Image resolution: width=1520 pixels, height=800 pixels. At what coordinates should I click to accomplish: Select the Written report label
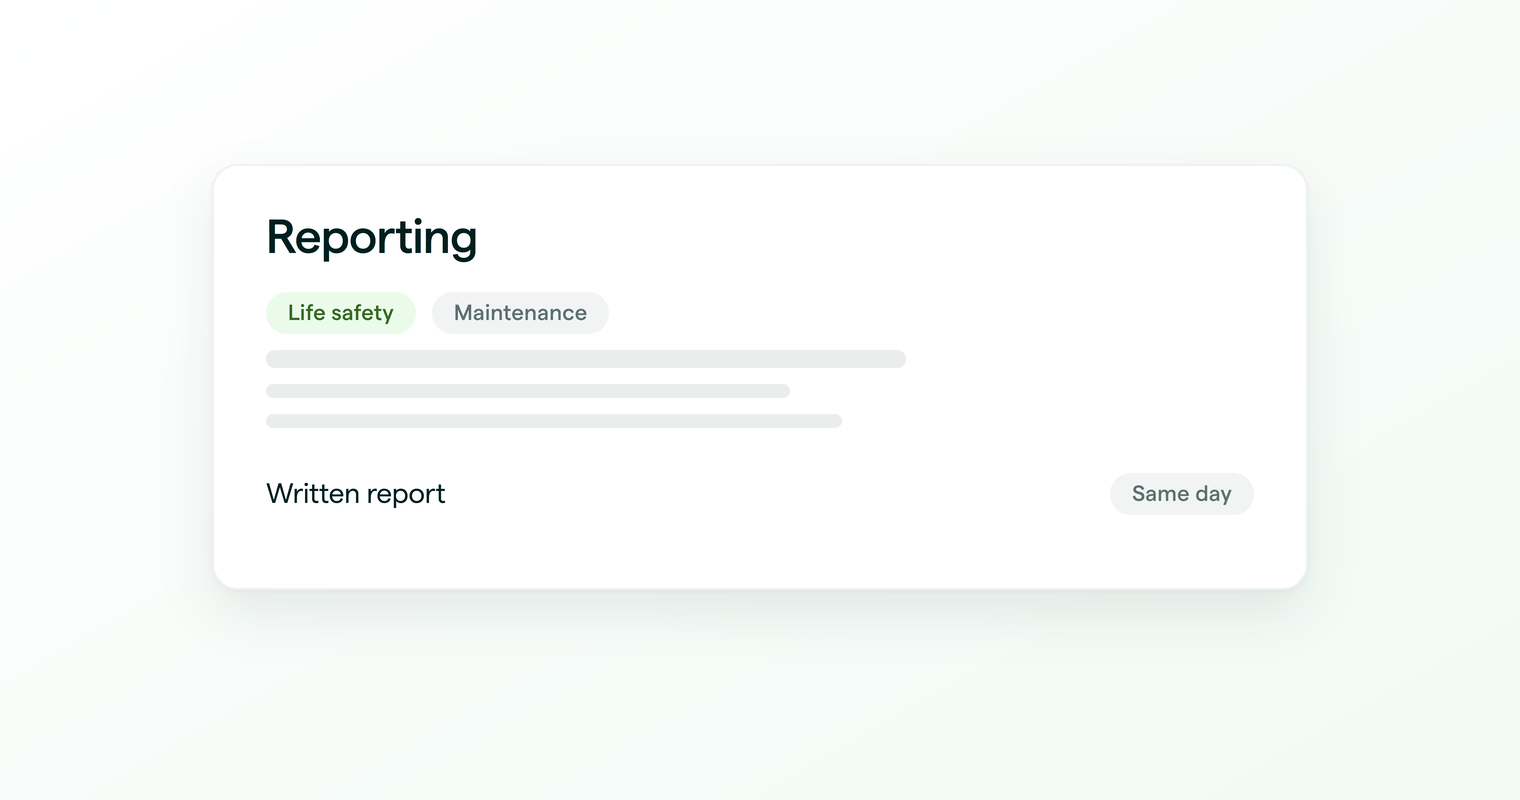(356, 494)
